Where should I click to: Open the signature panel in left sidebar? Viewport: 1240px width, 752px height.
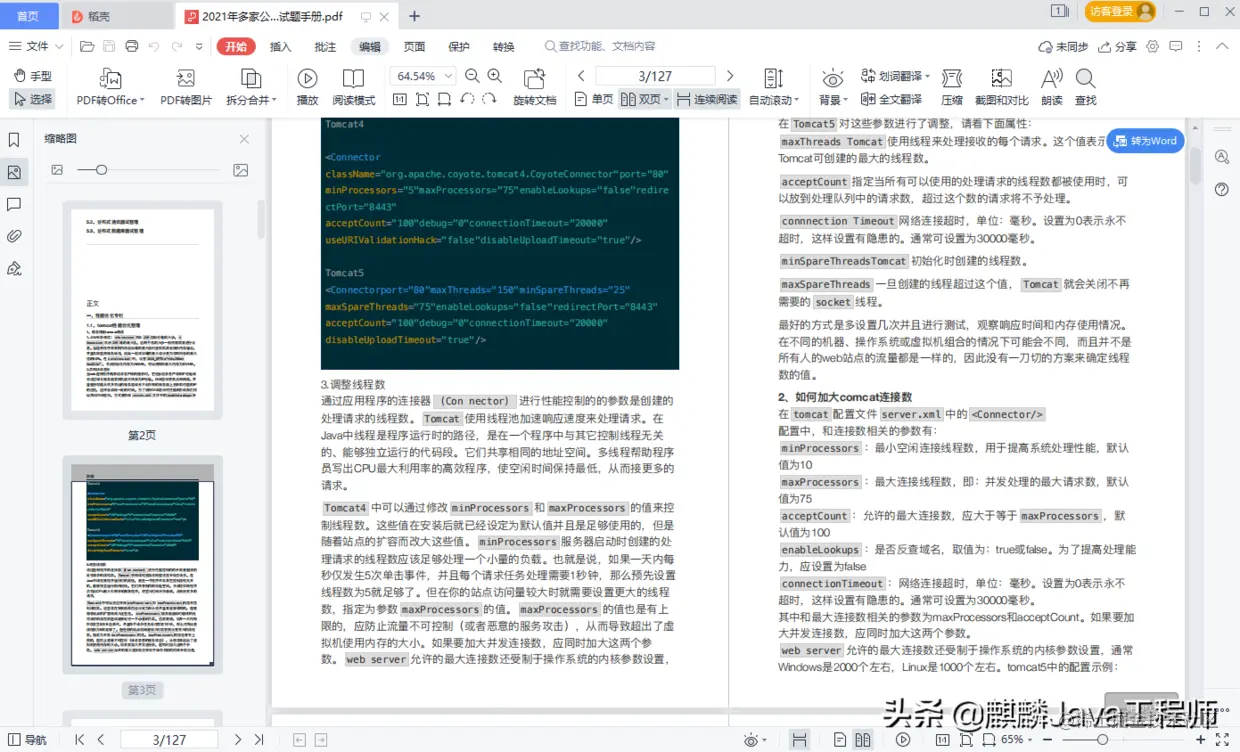(14, 268)
